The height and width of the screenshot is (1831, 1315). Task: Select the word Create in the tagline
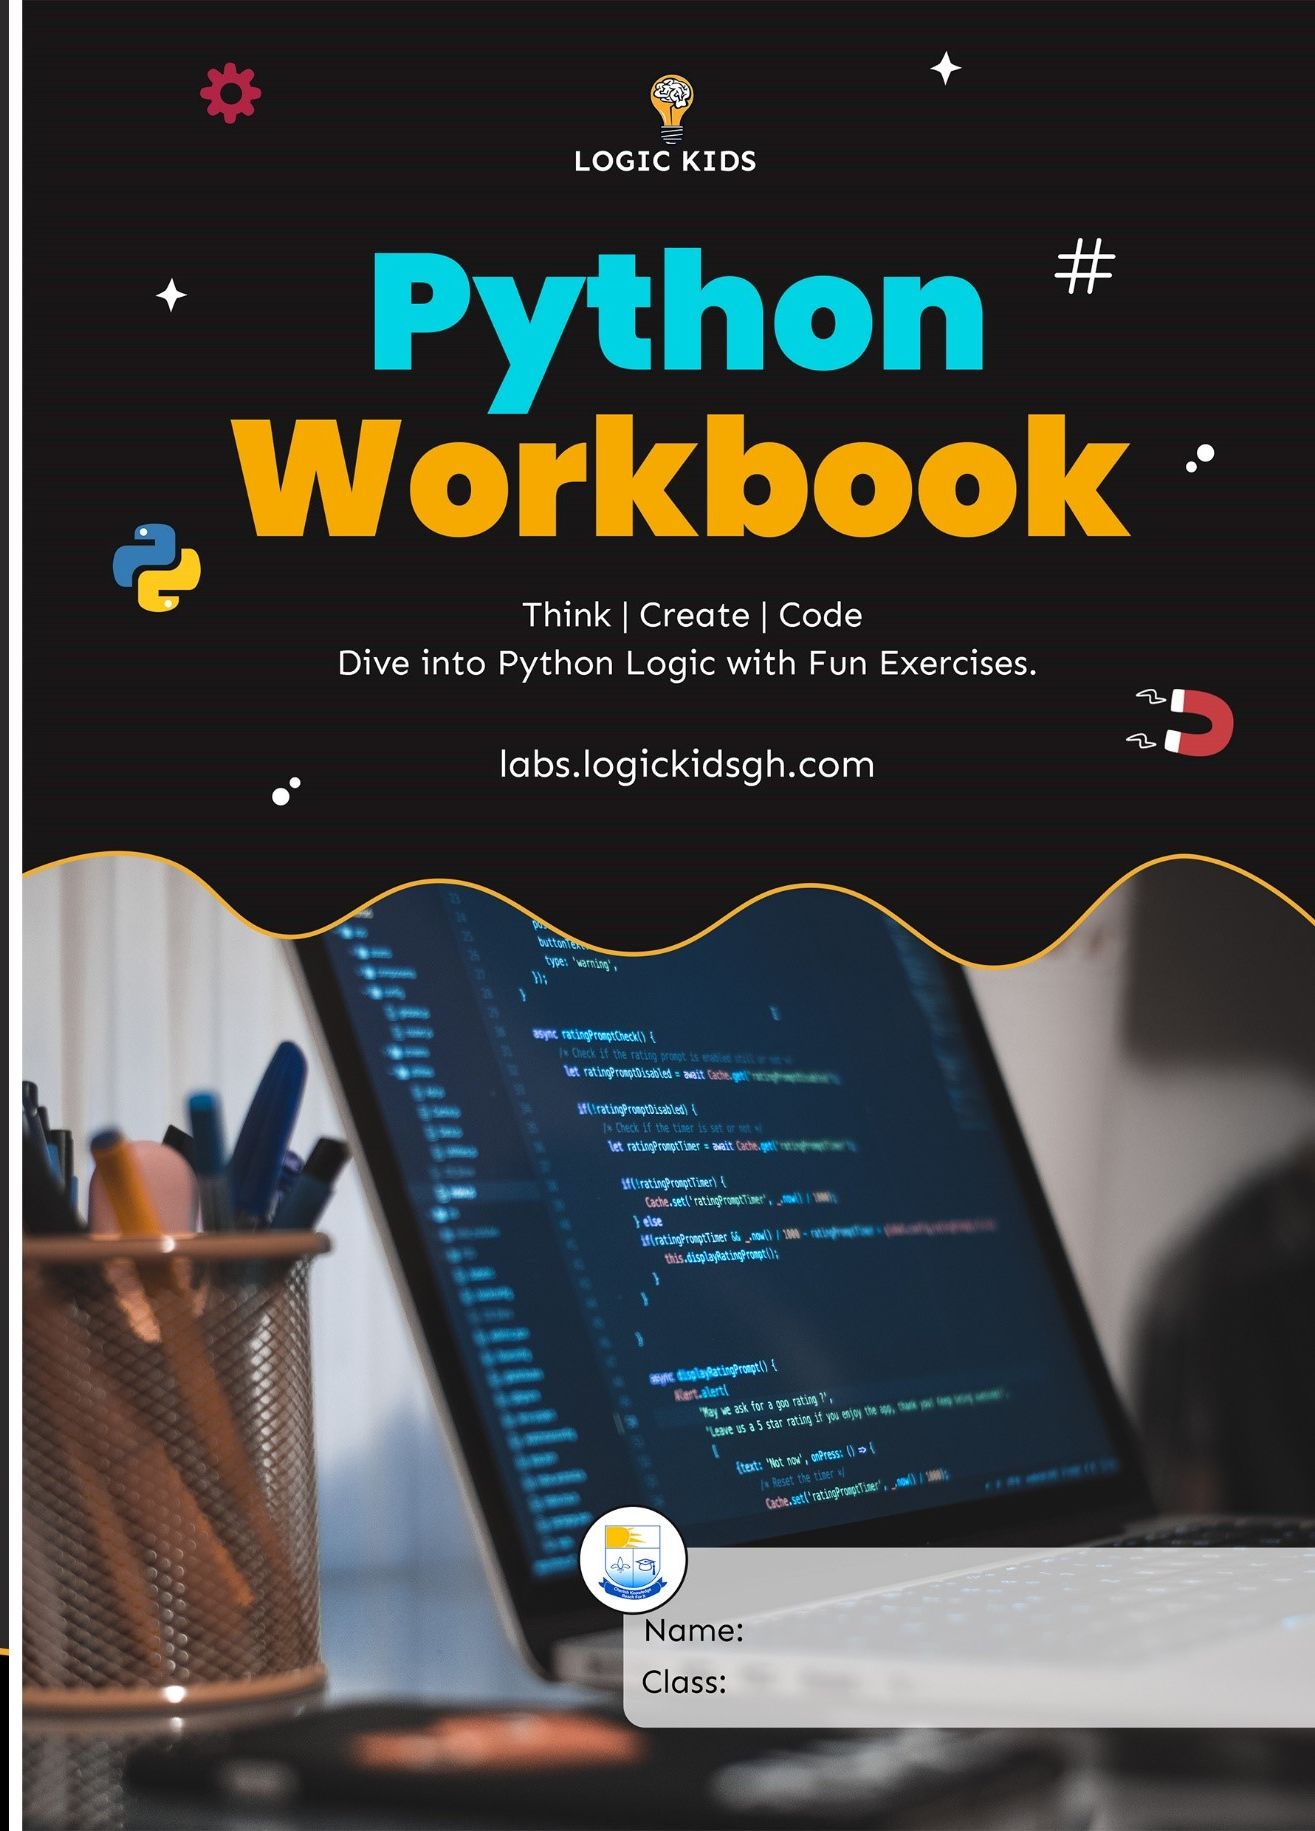[x=694, y=615]
